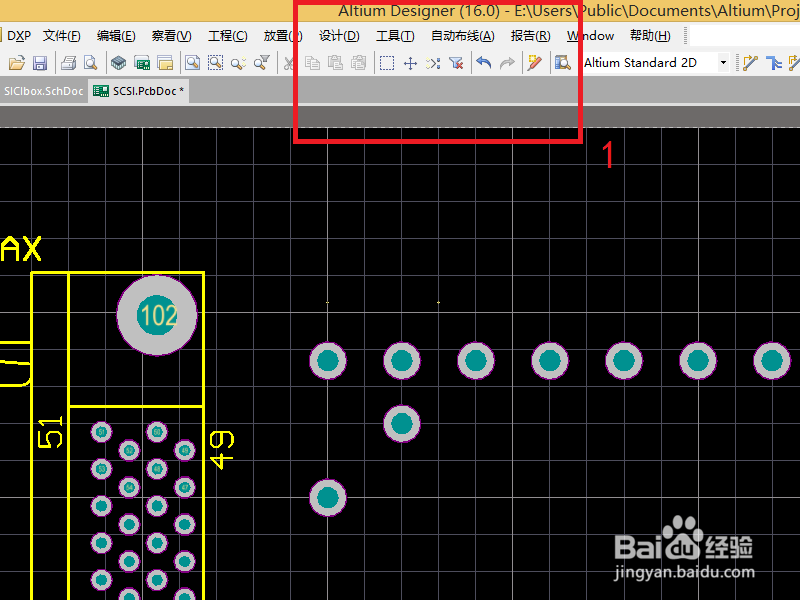Select the pad below the top pad row

(402, 423)
